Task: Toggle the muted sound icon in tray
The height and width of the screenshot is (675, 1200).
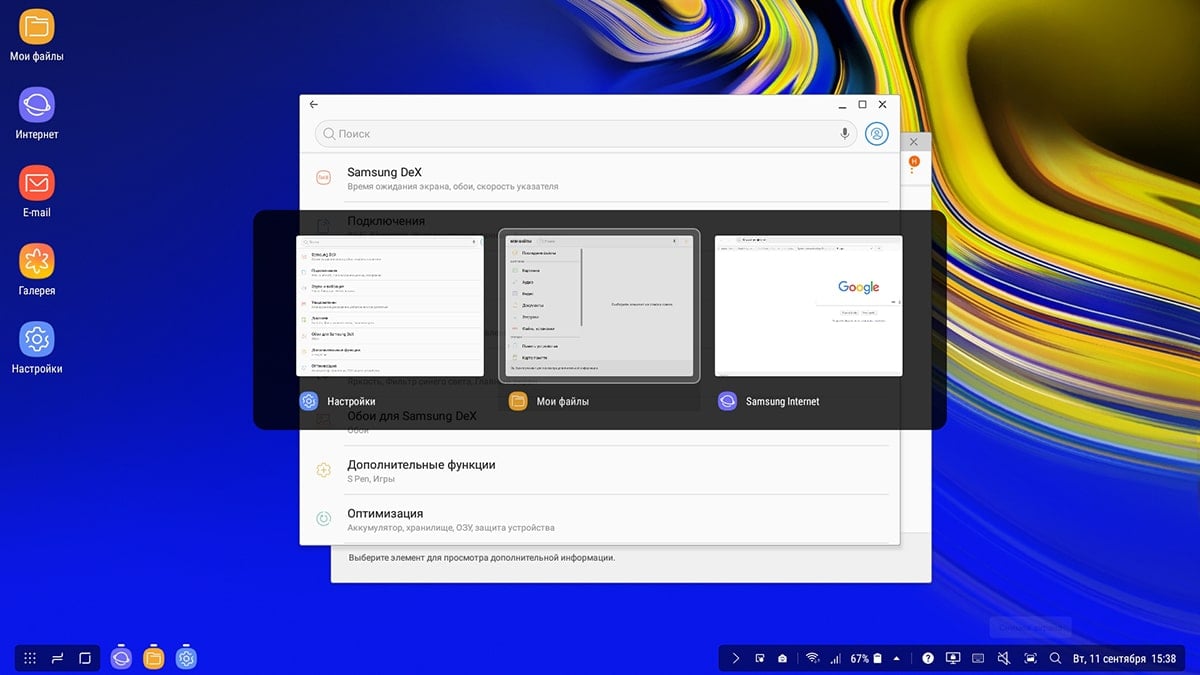Action: point(1004,658)
